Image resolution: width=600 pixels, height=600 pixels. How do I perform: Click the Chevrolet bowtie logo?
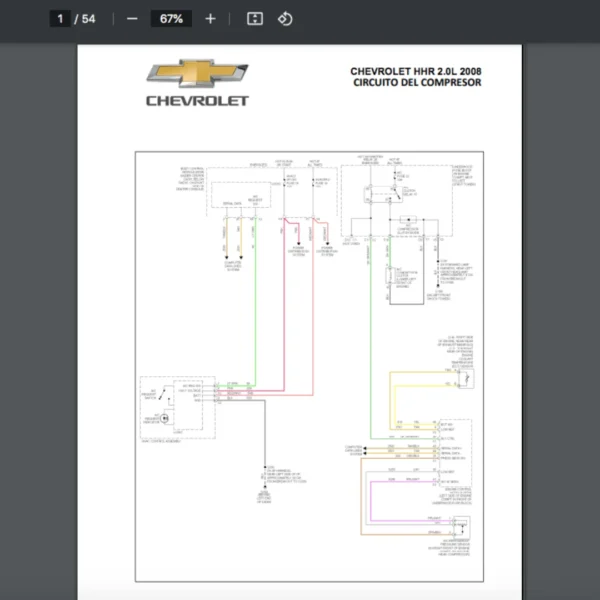197,73
